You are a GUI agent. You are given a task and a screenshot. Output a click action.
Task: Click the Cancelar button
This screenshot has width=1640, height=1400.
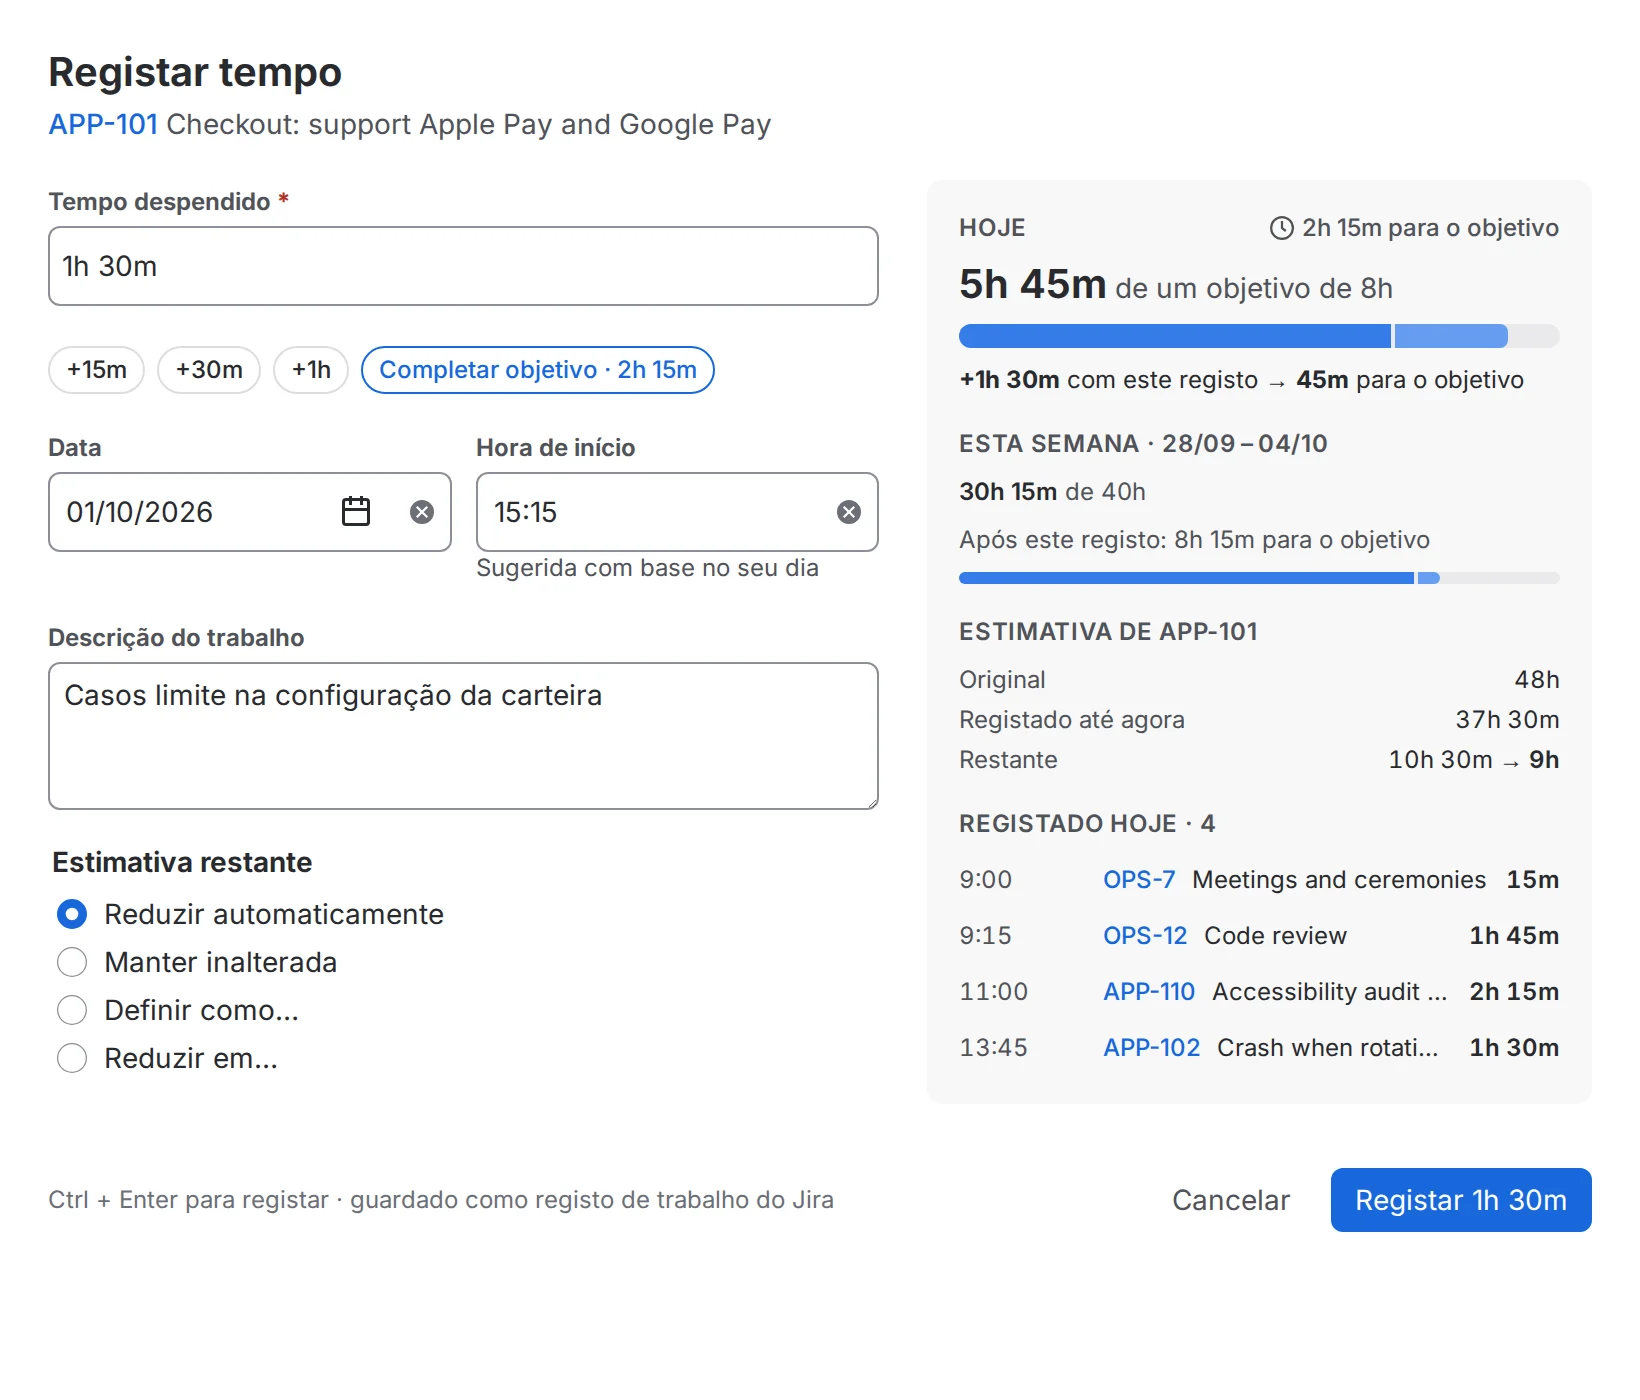click(1231, 1200)
